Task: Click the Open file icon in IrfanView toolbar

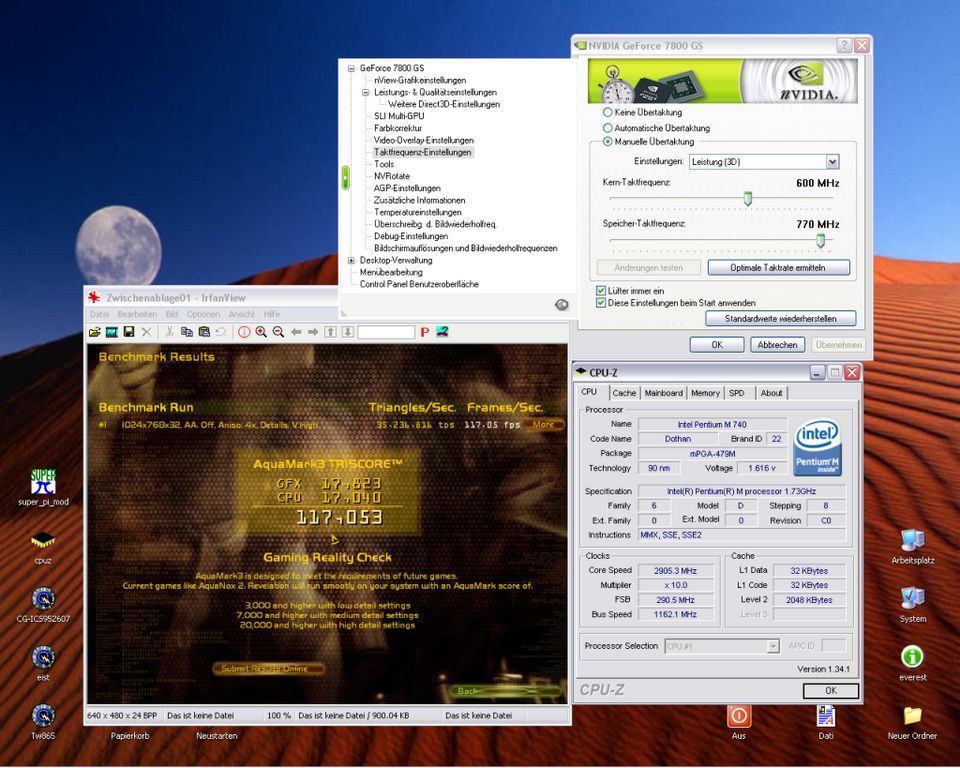Action: (94, 332)
